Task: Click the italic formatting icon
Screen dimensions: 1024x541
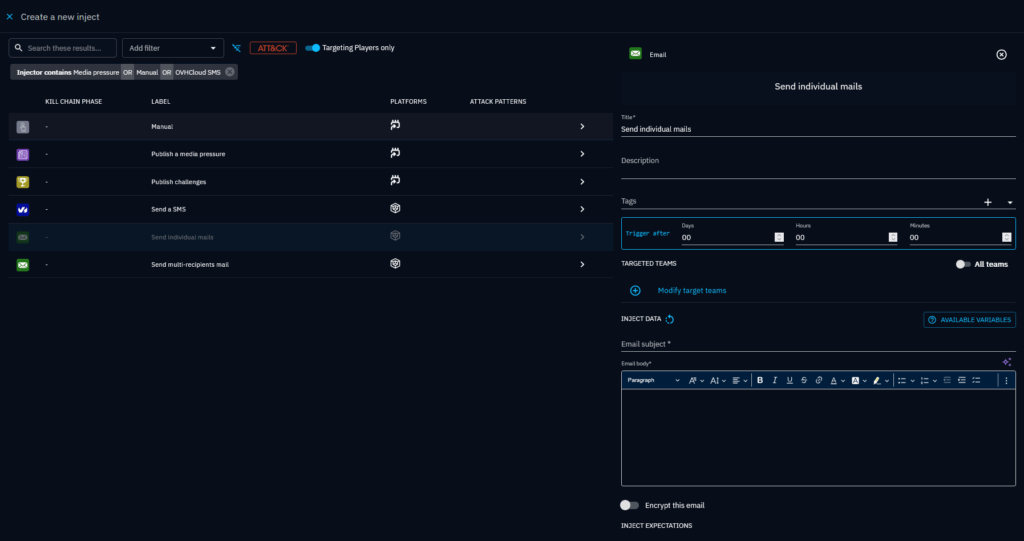Action: [x=775, y=381]
